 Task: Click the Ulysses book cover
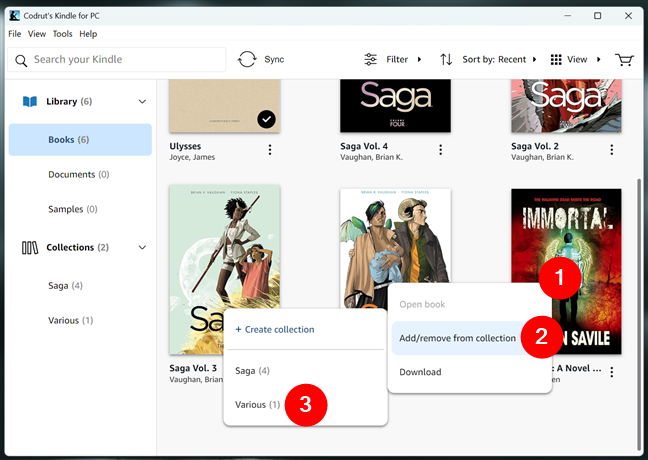(x=225, y=106)
